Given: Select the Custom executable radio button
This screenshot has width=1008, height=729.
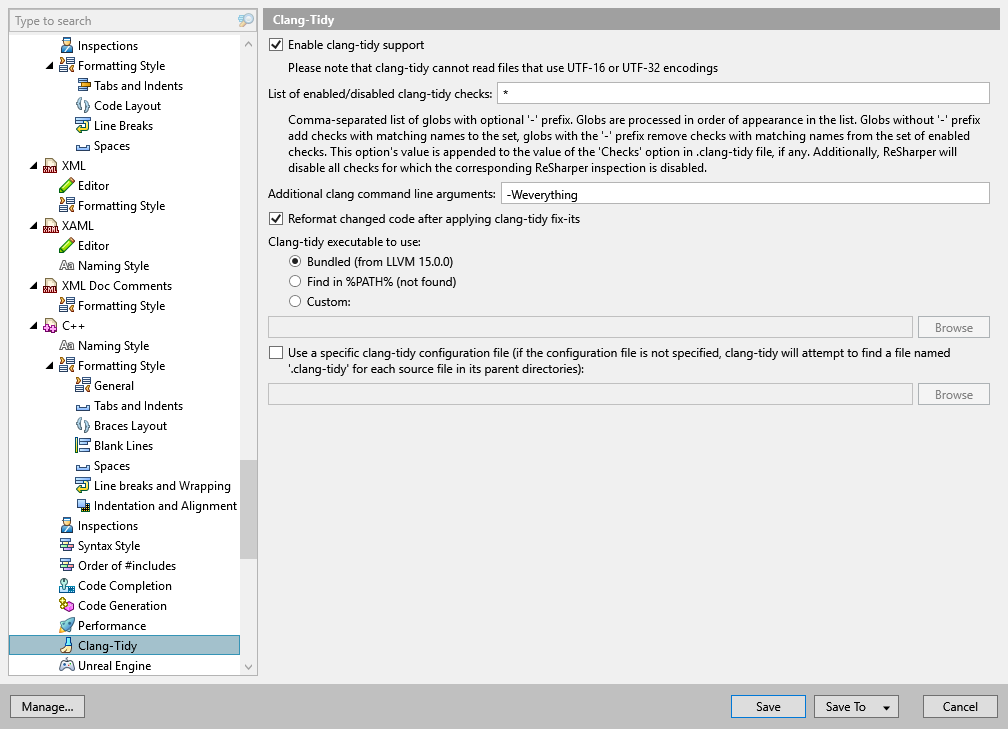Looking at the screenshot, I should pos(297,301).
